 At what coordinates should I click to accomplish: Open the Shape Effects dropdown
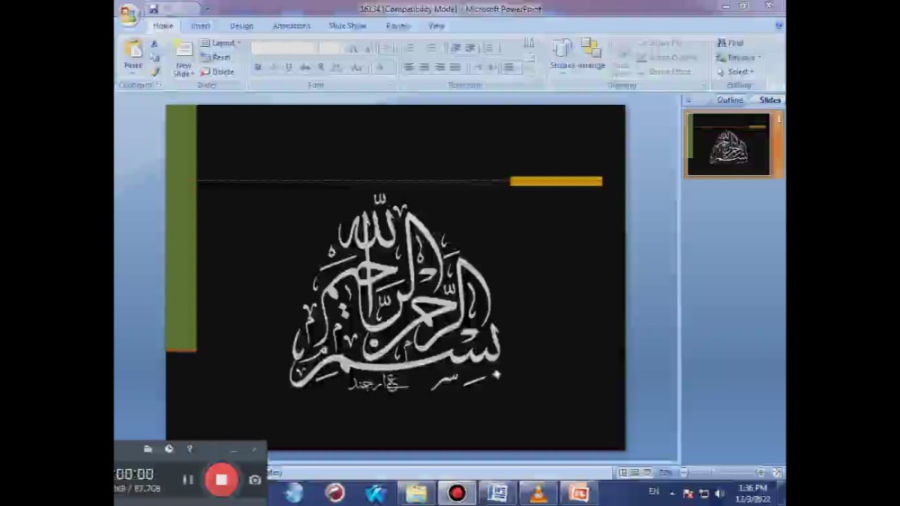pyautogui.click(x=665, y=72)
